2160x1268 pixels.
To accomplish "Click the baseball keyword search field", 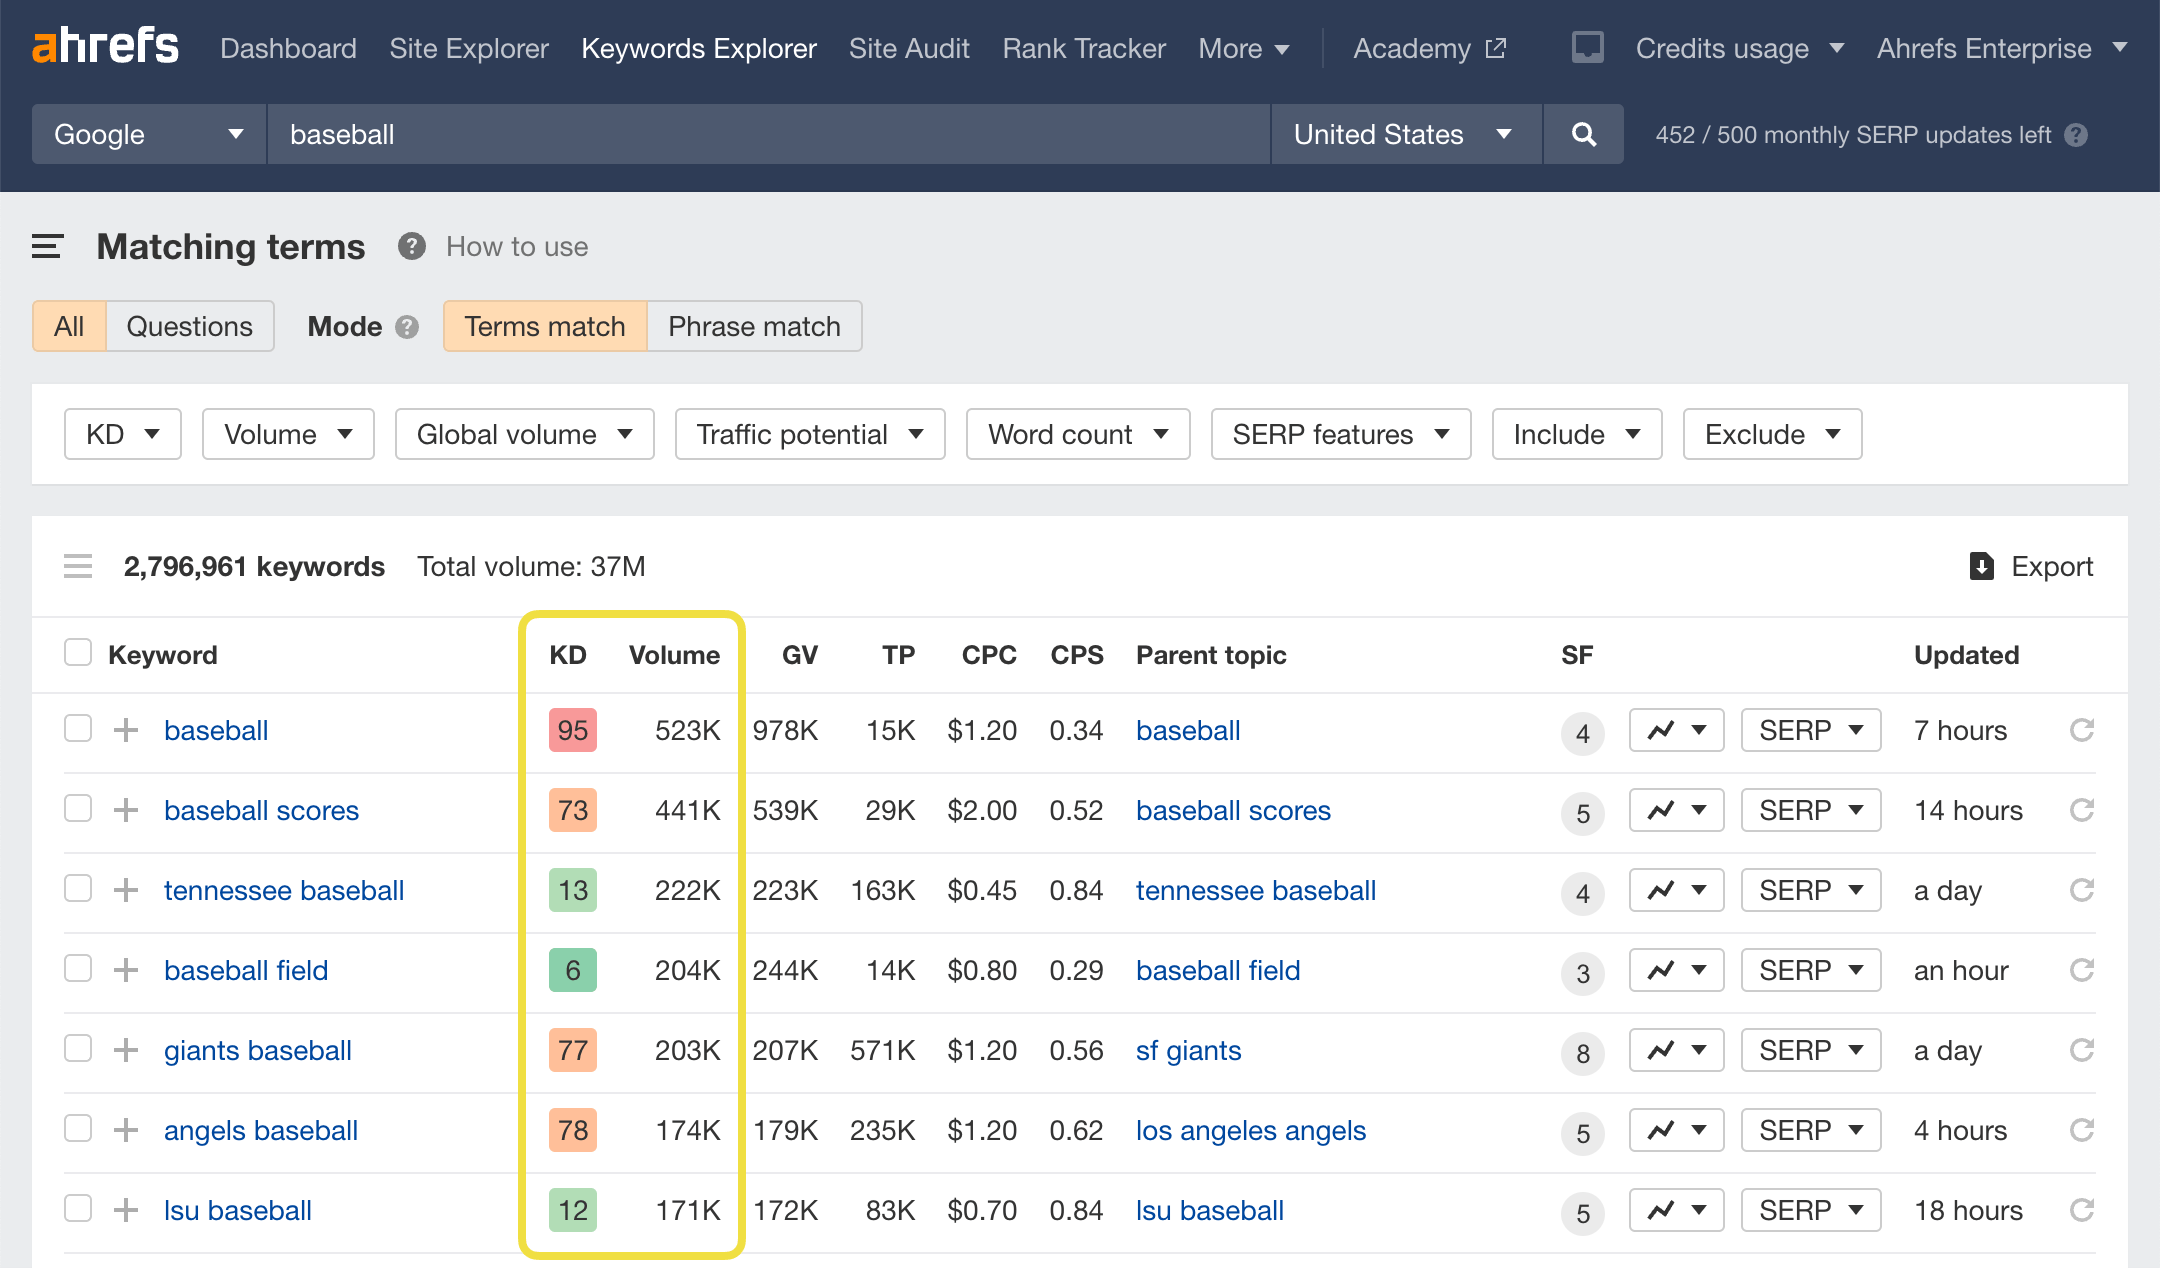I will (x=768, y=134).
